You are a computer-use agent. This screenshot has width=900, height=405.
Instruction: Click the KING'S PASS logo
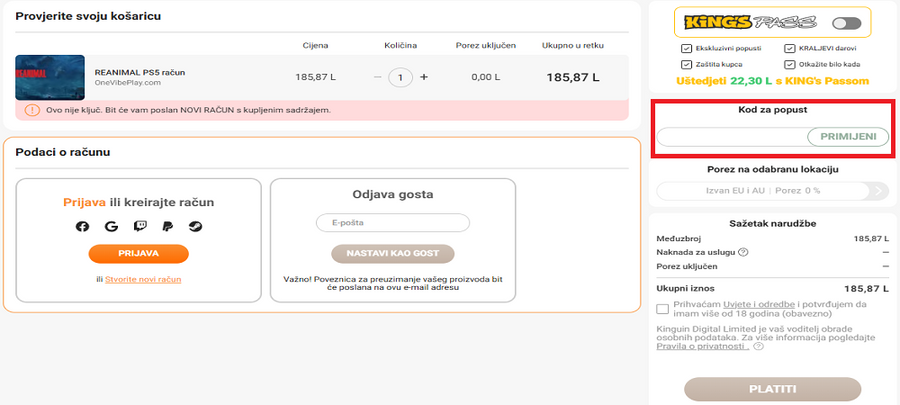point(751,23)
